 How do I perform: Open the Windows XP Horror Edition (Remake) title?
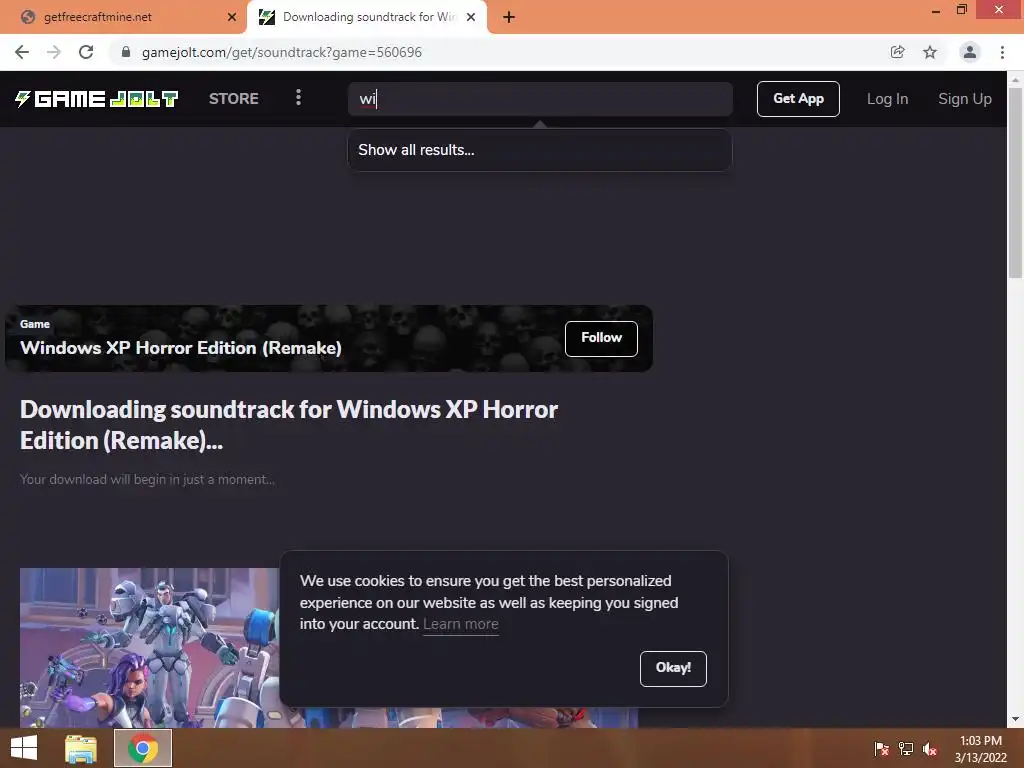coord(181,347)
